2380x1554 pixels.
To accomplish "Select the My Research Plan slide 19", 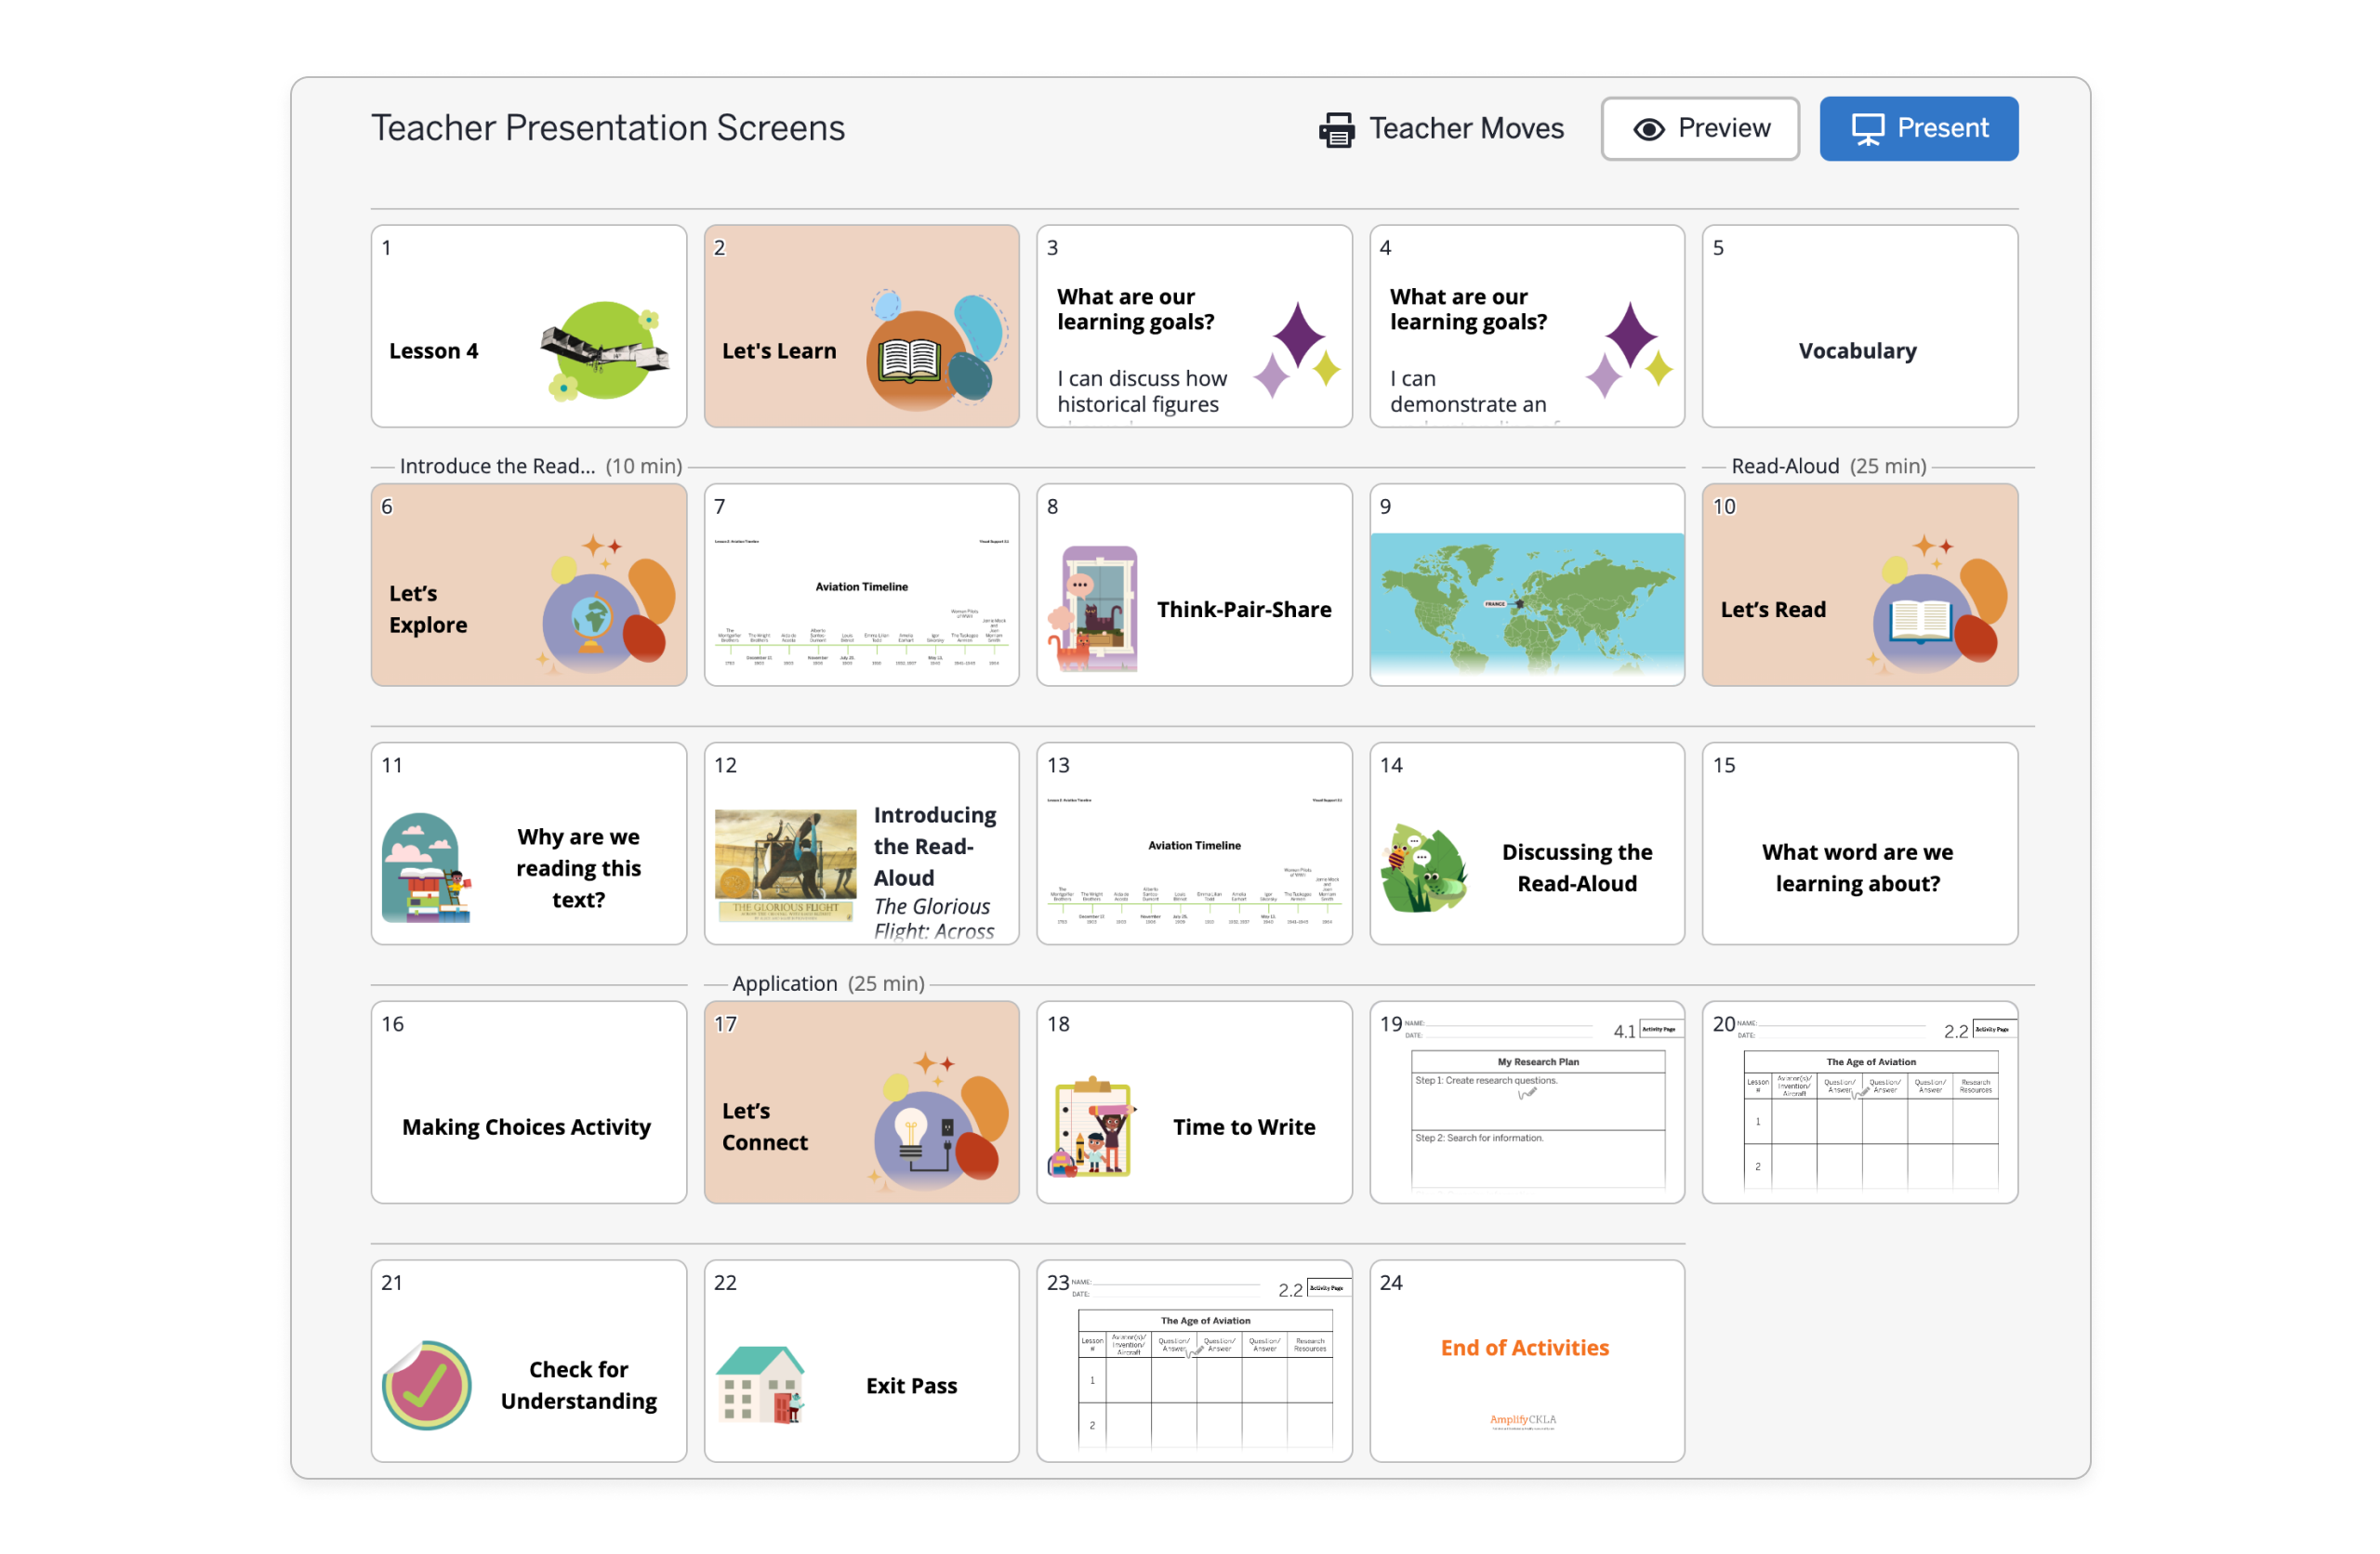I will [x=1526, y=1102].
